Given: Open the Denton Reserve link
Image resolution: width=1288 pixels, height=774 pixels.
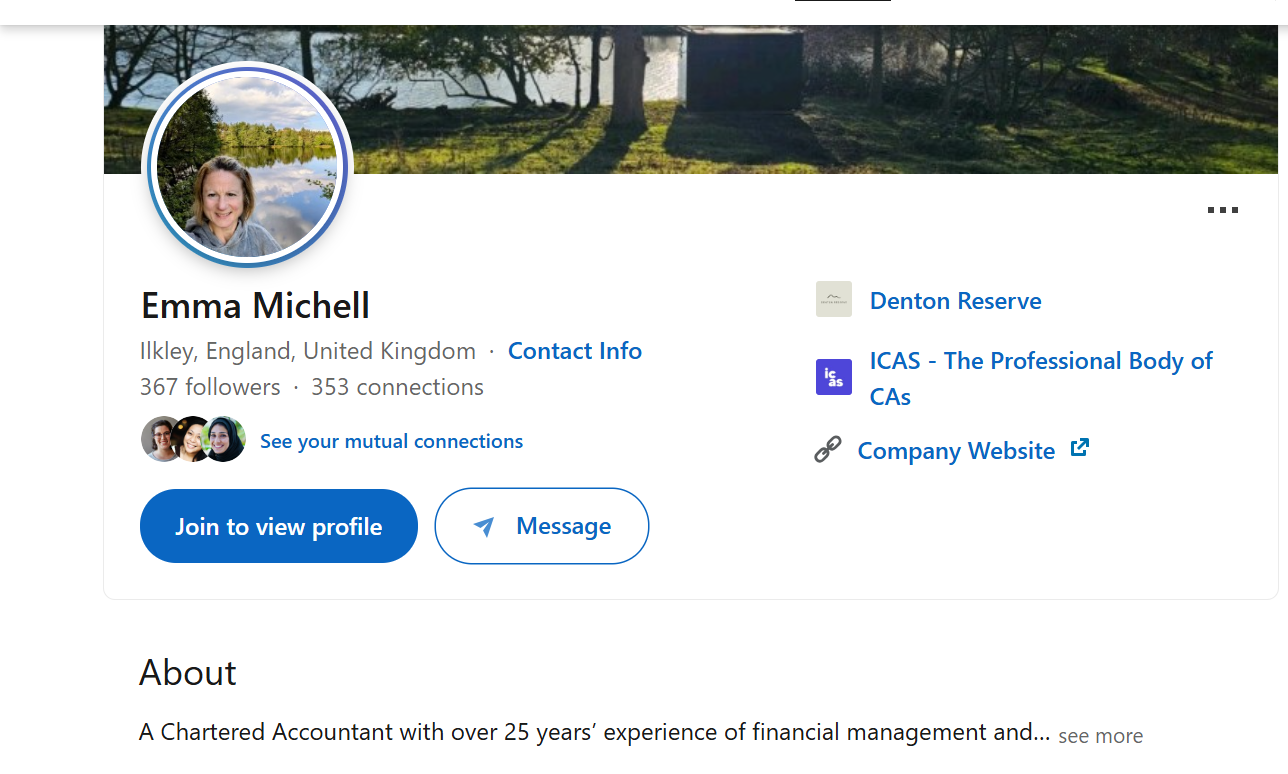Looking at the screenshot, I should tap(955, 300).
